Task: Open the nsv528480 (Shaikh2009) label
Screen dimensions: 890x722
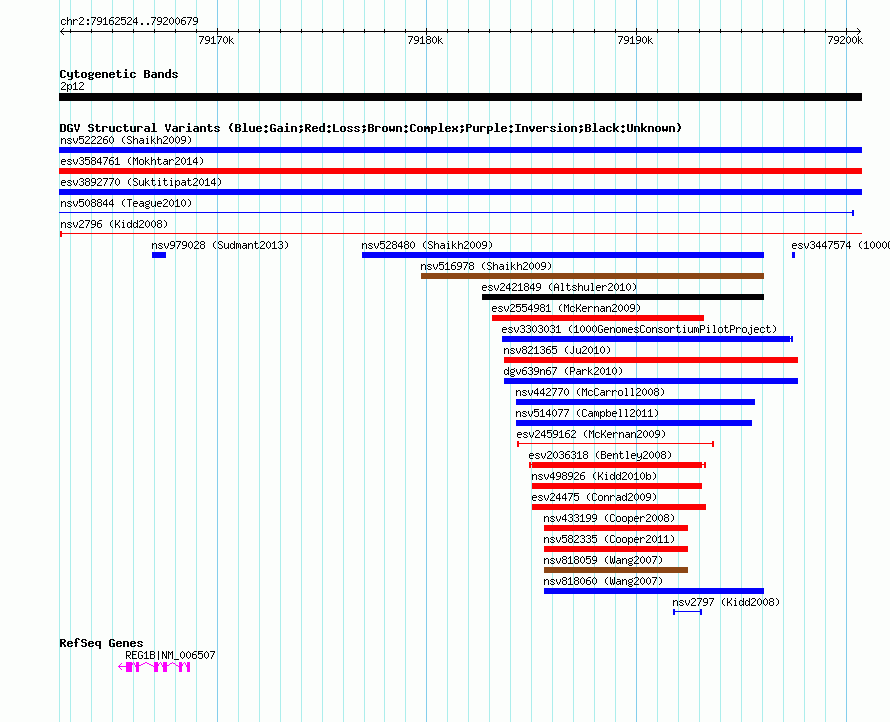Action: click(x=427, y=245)
